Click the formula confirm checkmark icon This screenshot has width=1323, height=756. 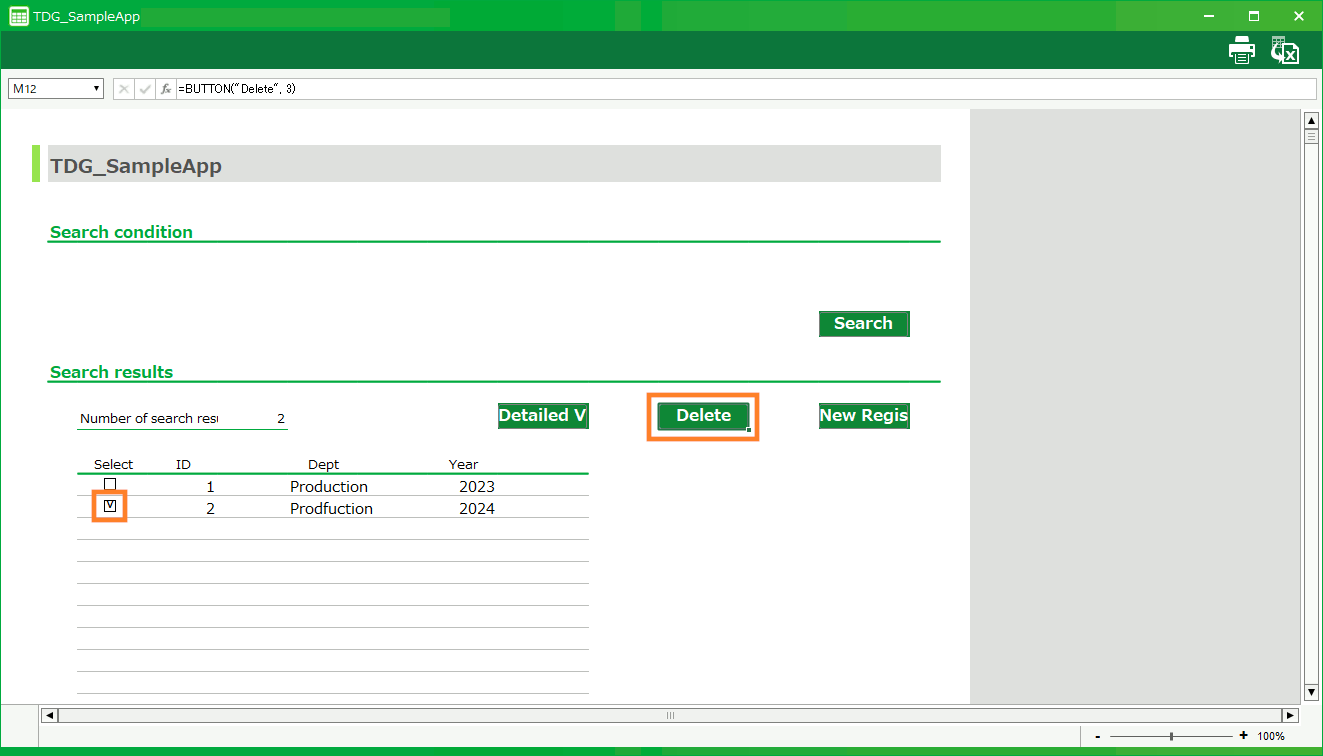(145, 89)
